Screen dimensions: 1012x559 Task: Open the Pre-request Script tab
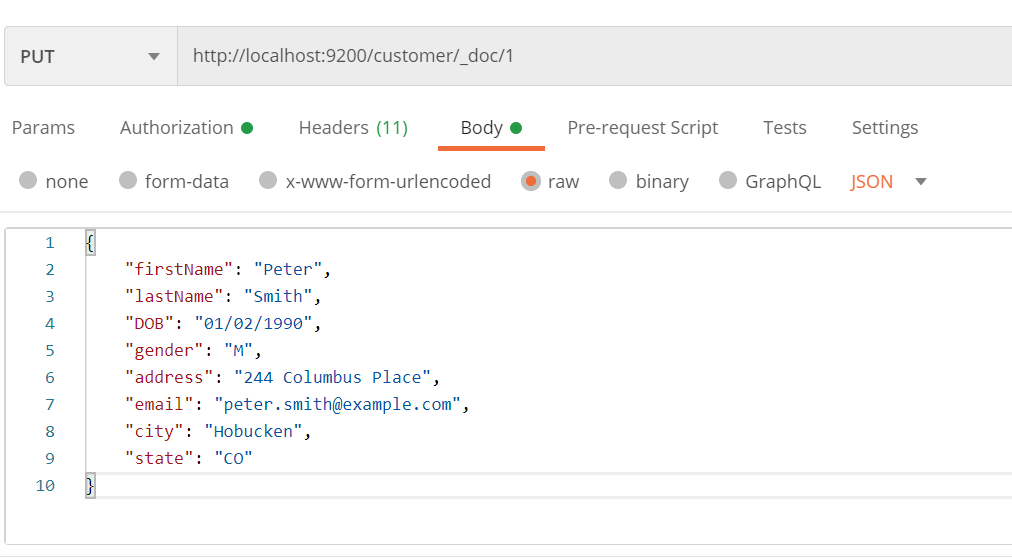pyautogui.click(x=642, y=128)
